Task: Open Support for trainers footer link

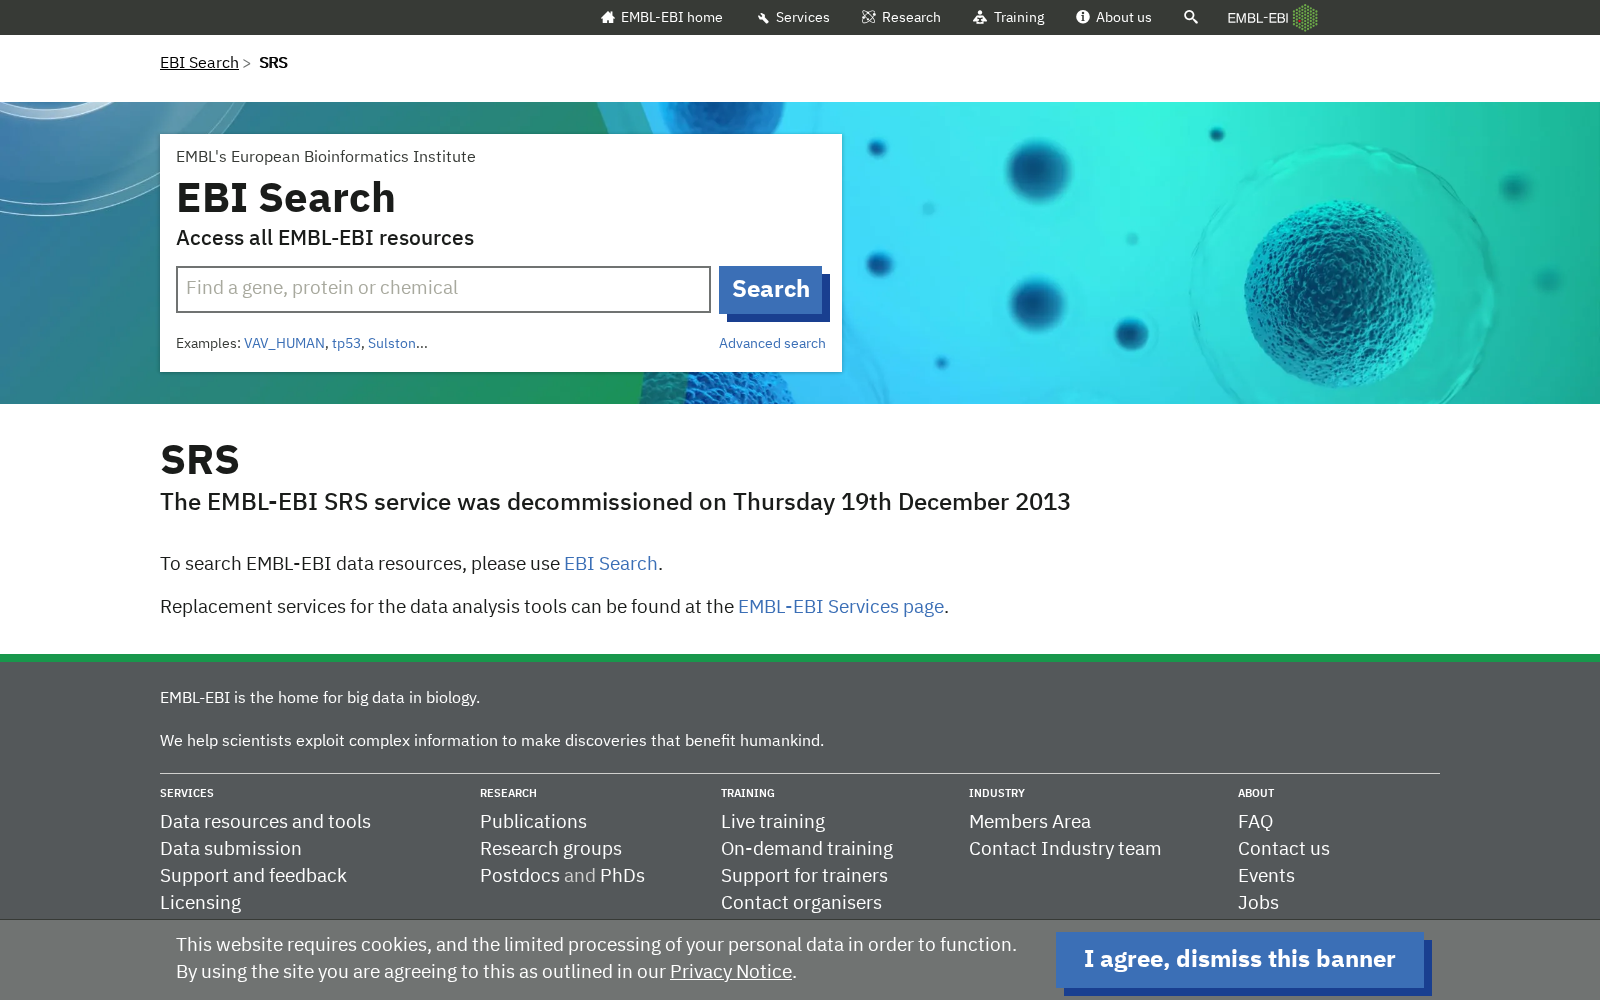Action: (804, 876)
